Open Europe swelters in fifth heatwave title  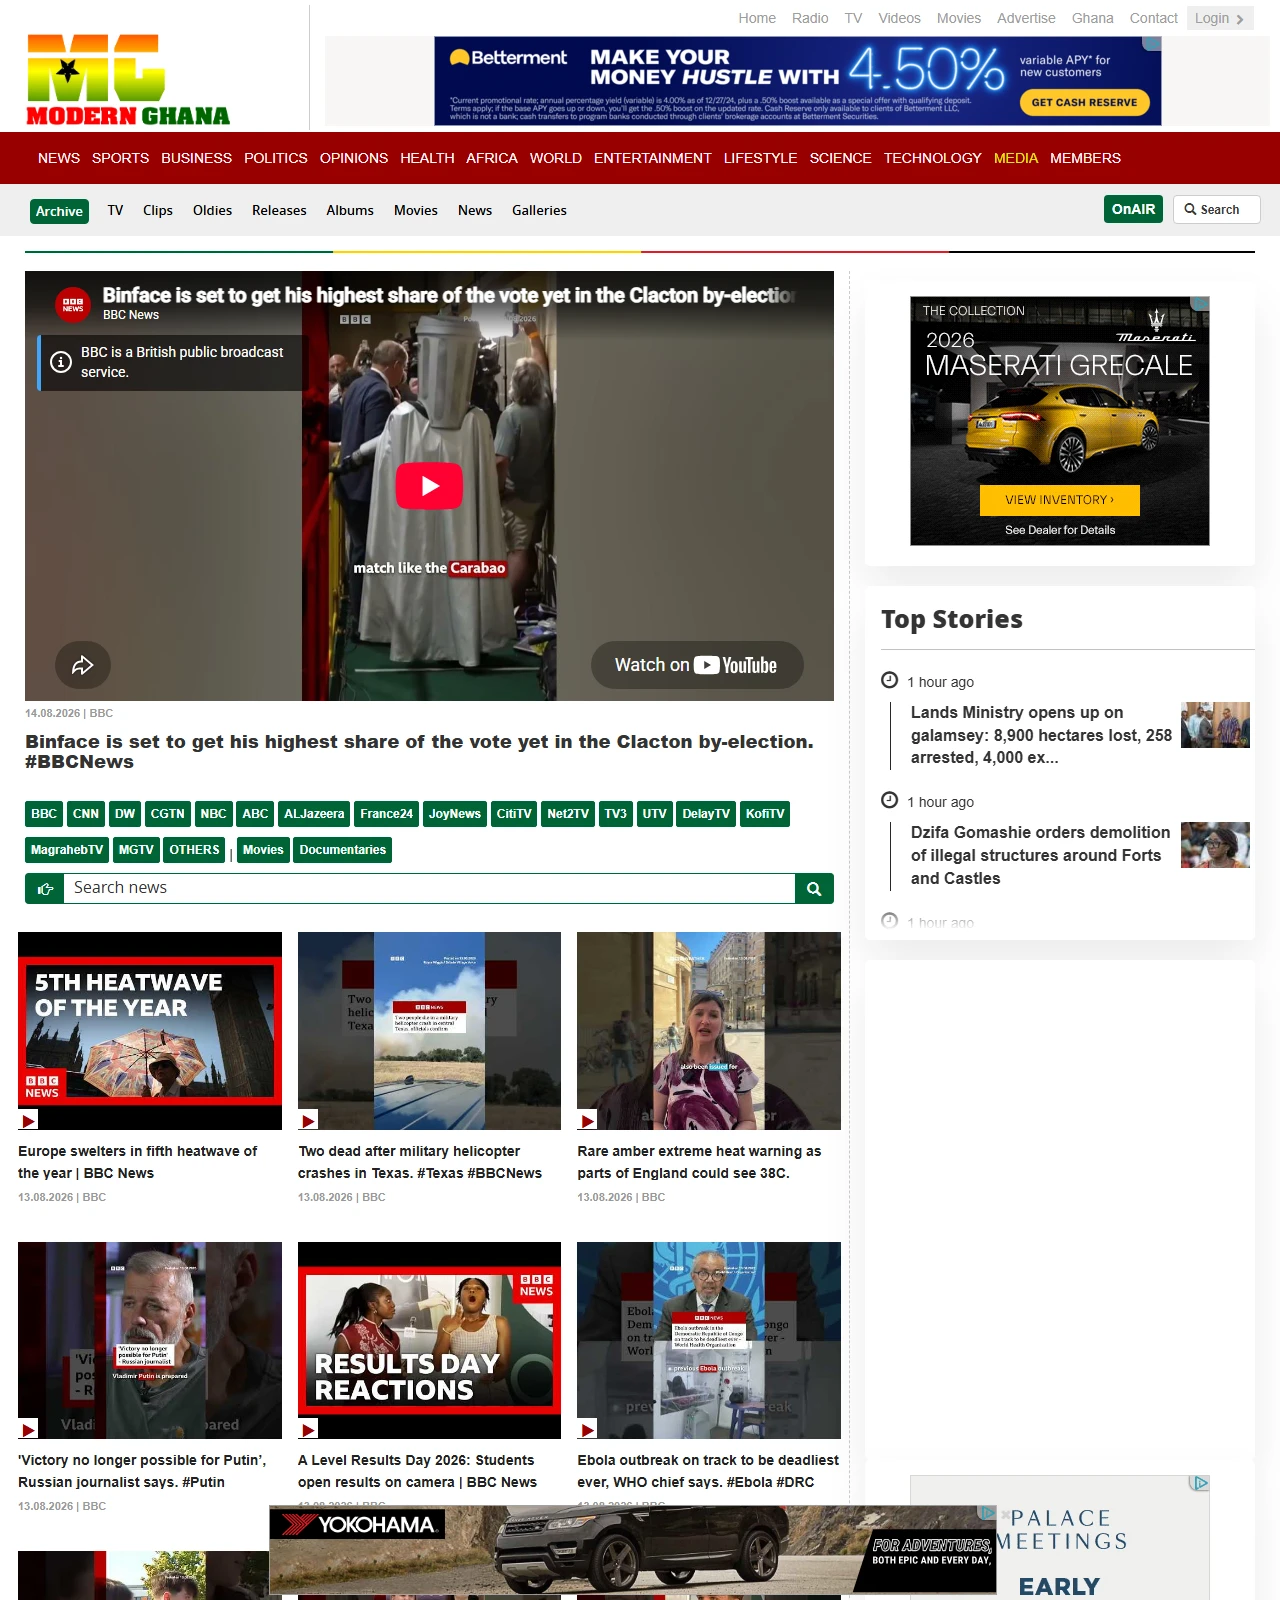click(x=138, y=1162)
